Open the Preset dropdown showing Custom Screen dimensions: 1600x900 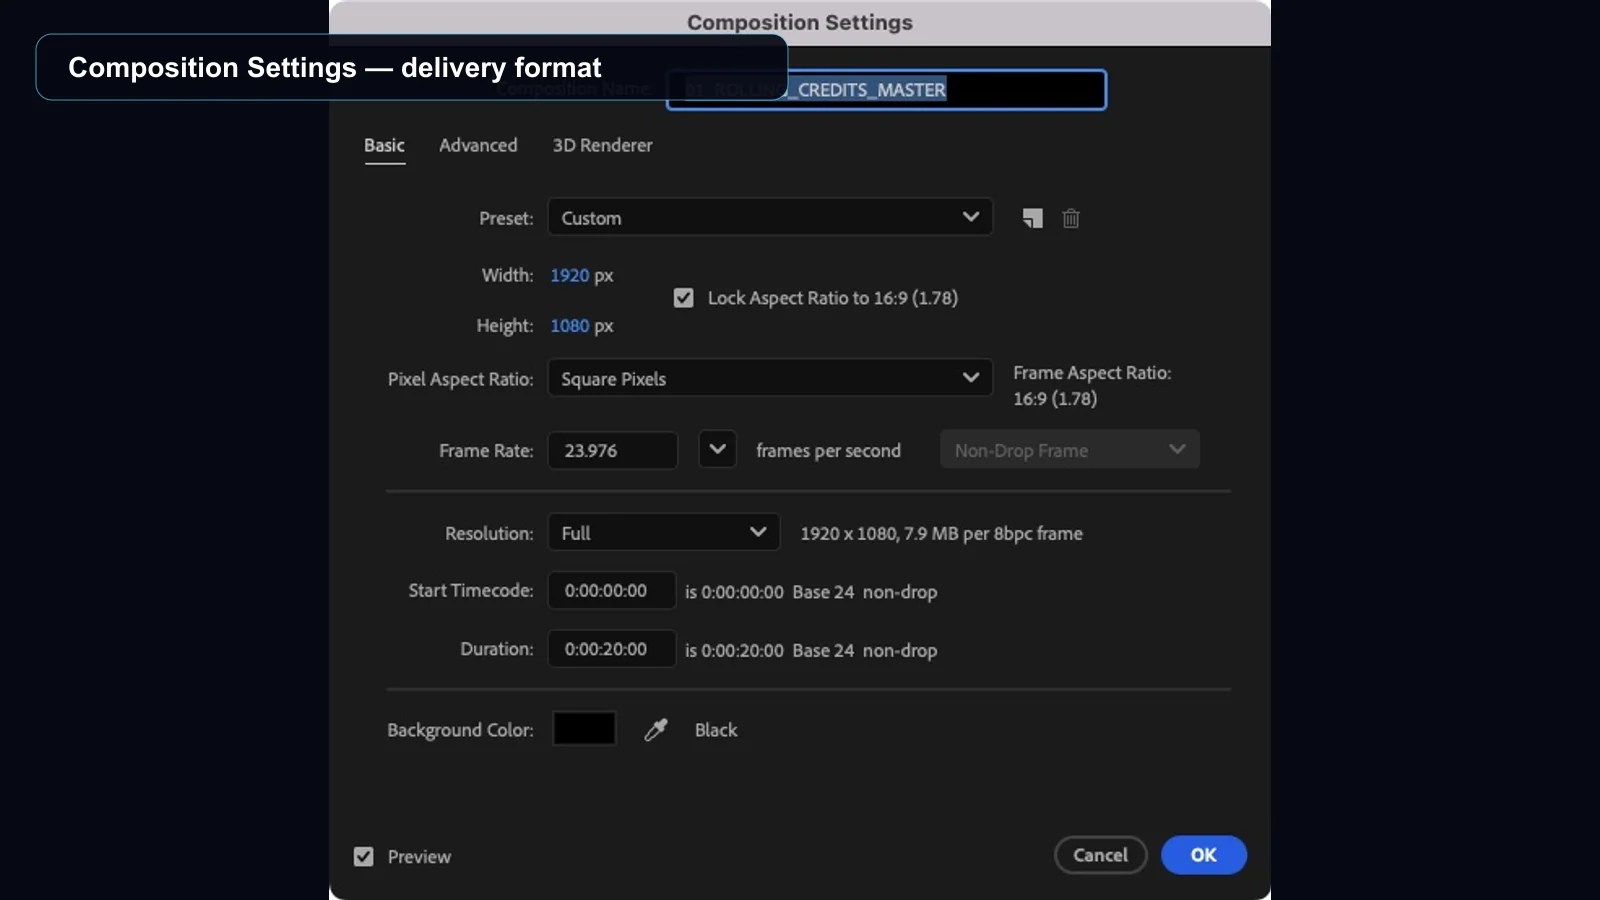coord(770,217)
